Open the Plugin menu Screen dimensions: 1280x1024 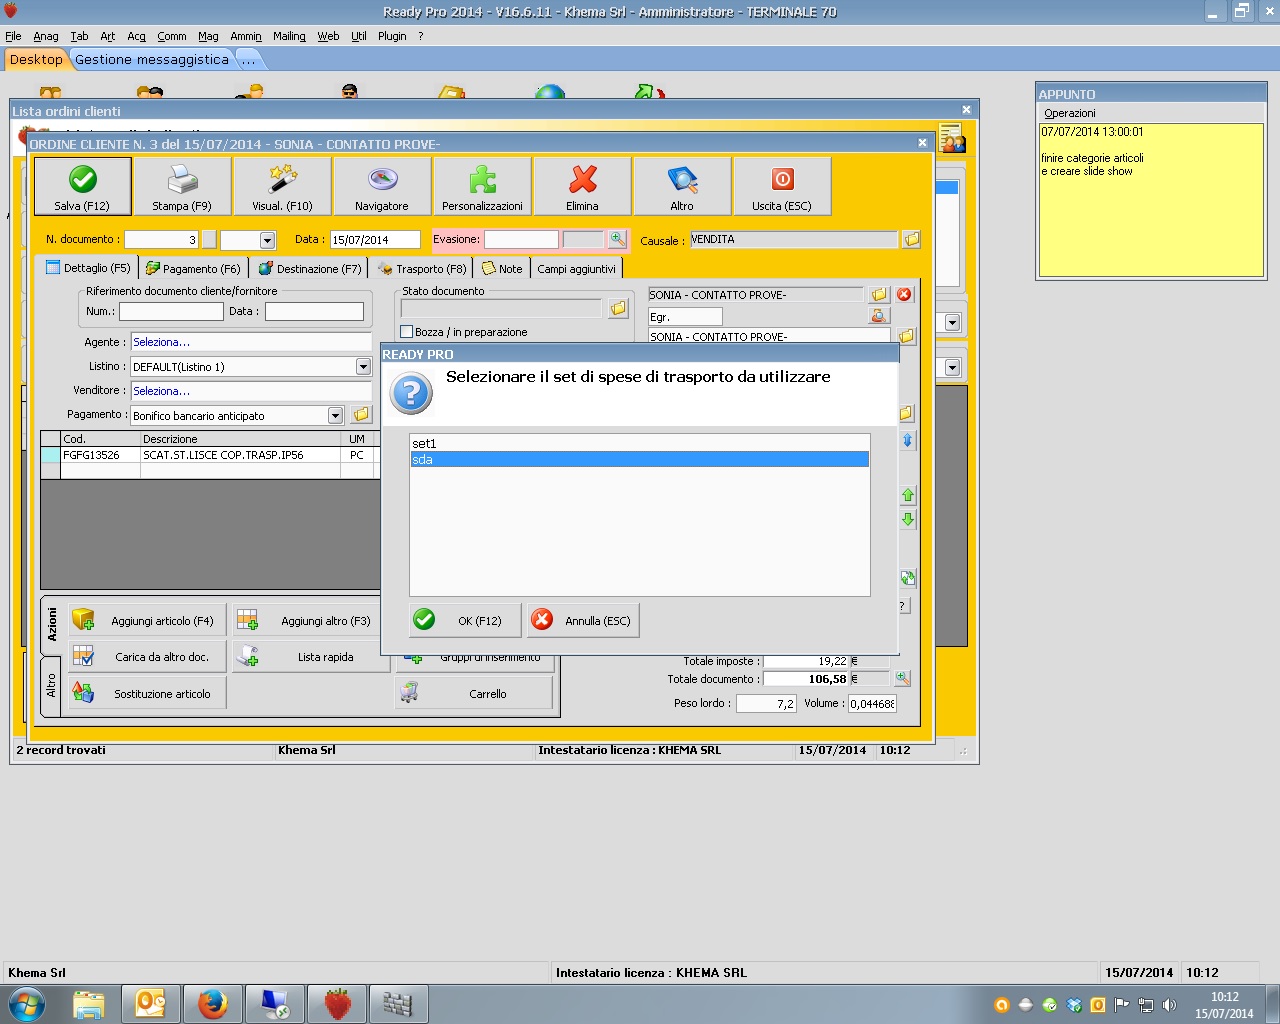point(392,36)
